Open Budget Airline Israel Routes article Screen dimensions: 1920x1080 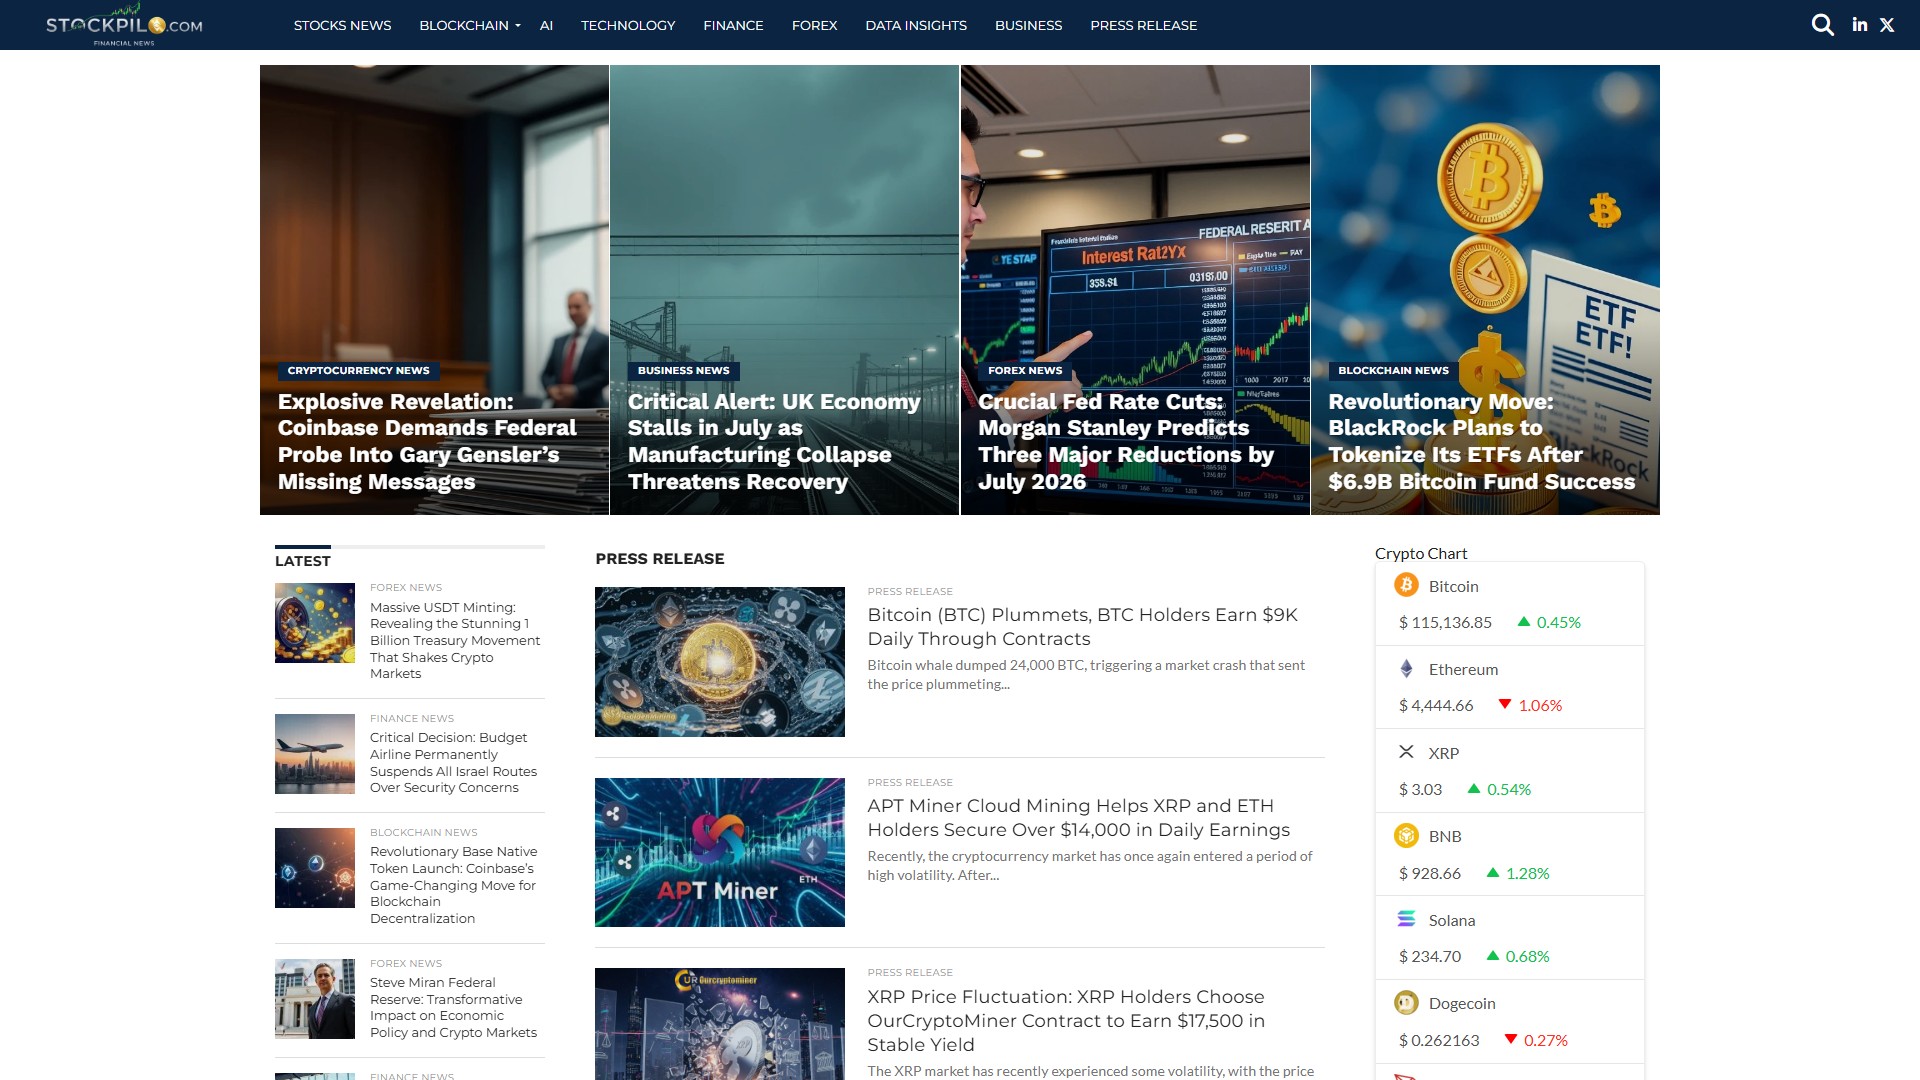453,762
